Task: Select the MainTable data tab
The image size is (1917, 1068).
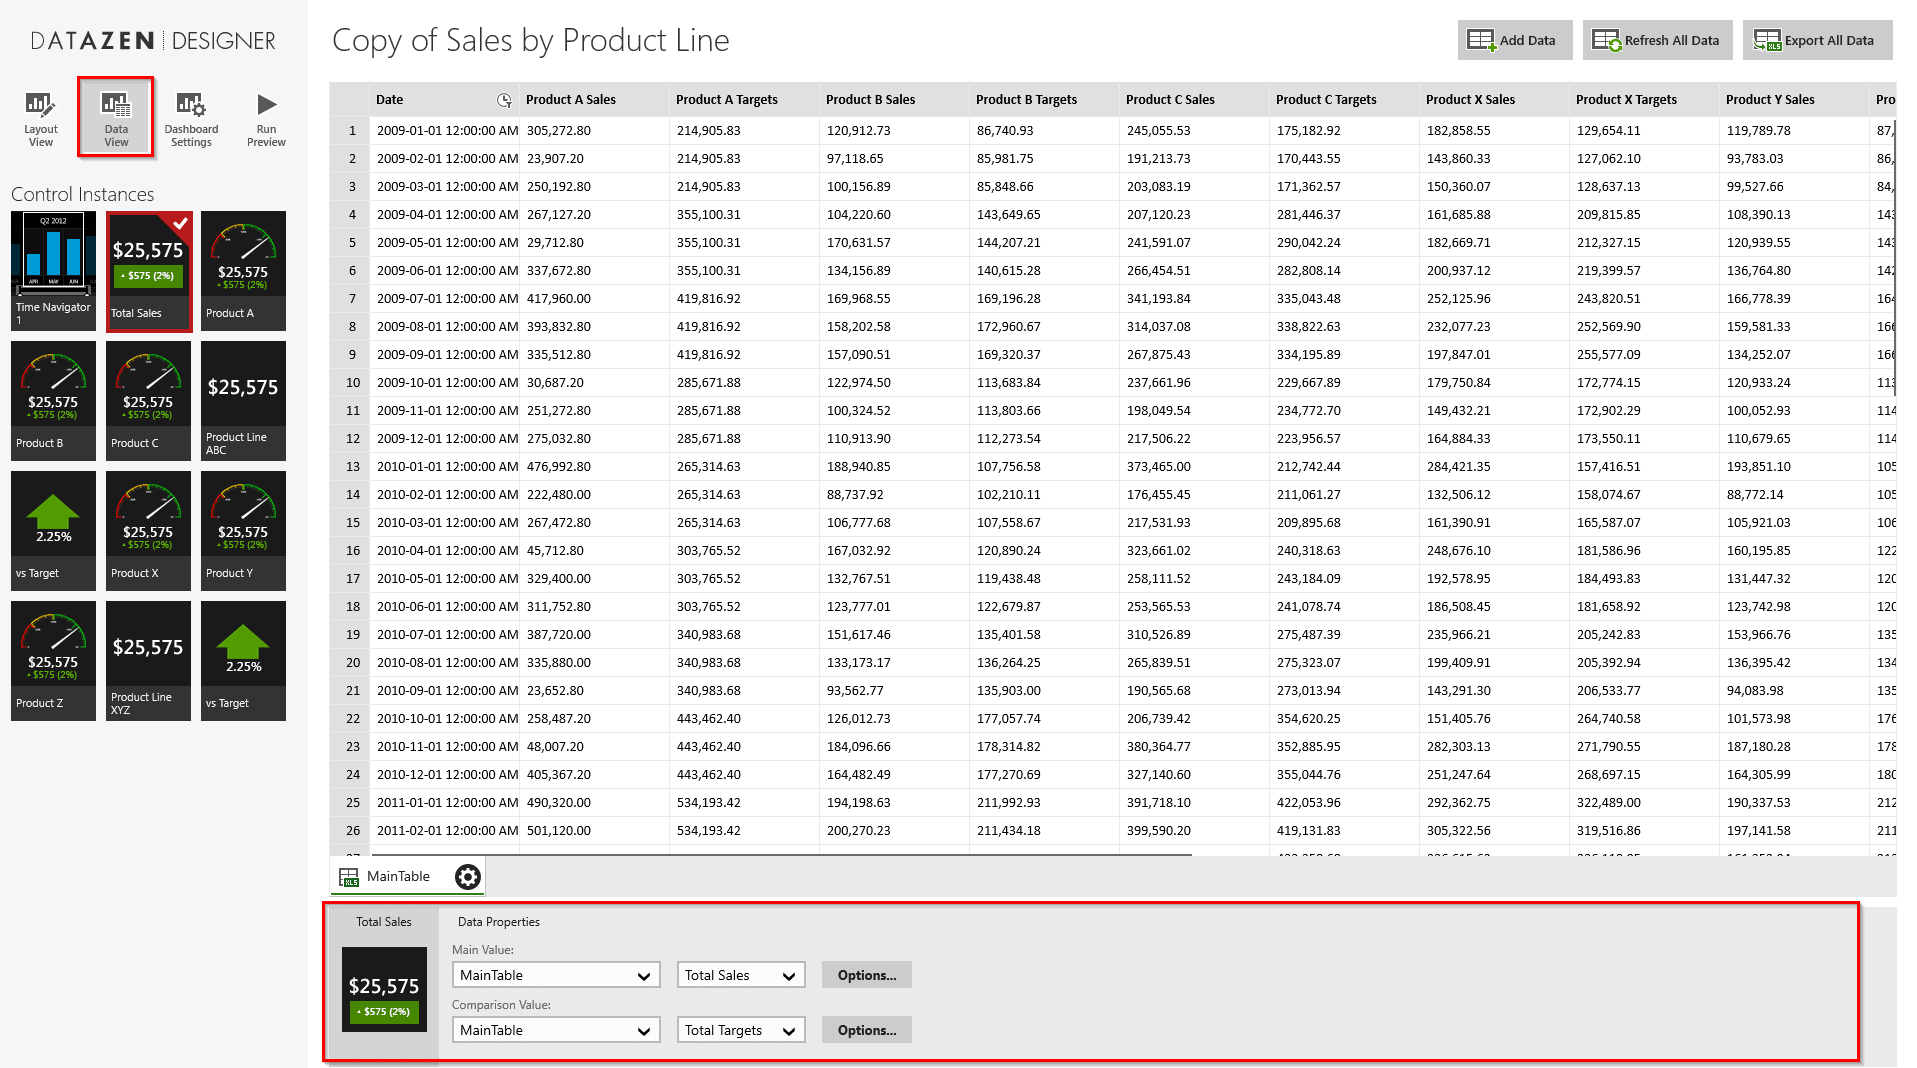Action: (397, 877)
